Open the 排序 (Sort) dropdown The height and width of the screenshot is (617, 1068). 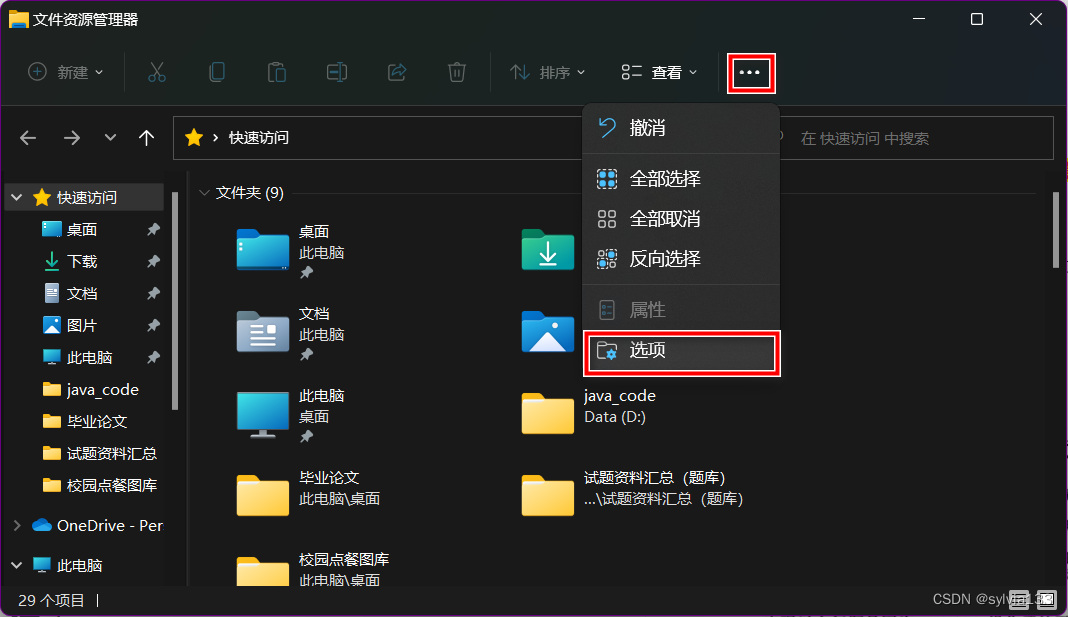[547, 71]
